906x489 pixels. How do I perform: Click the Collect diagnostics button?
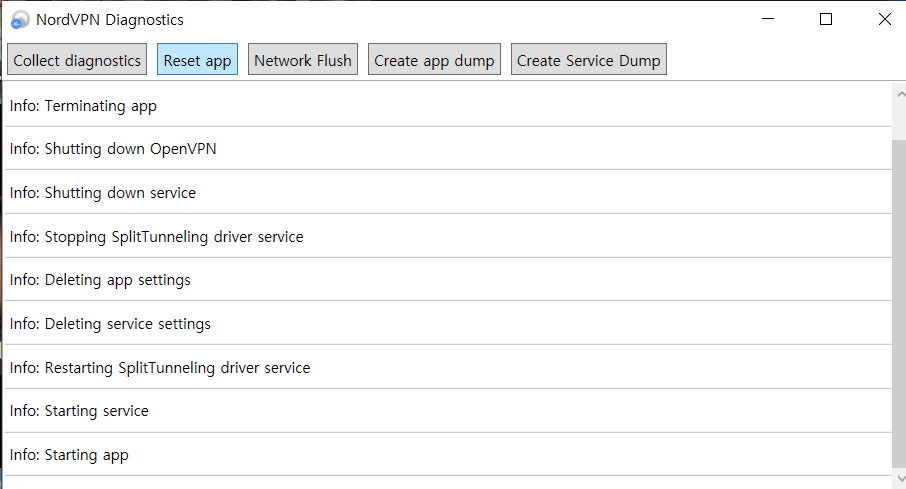77,60
